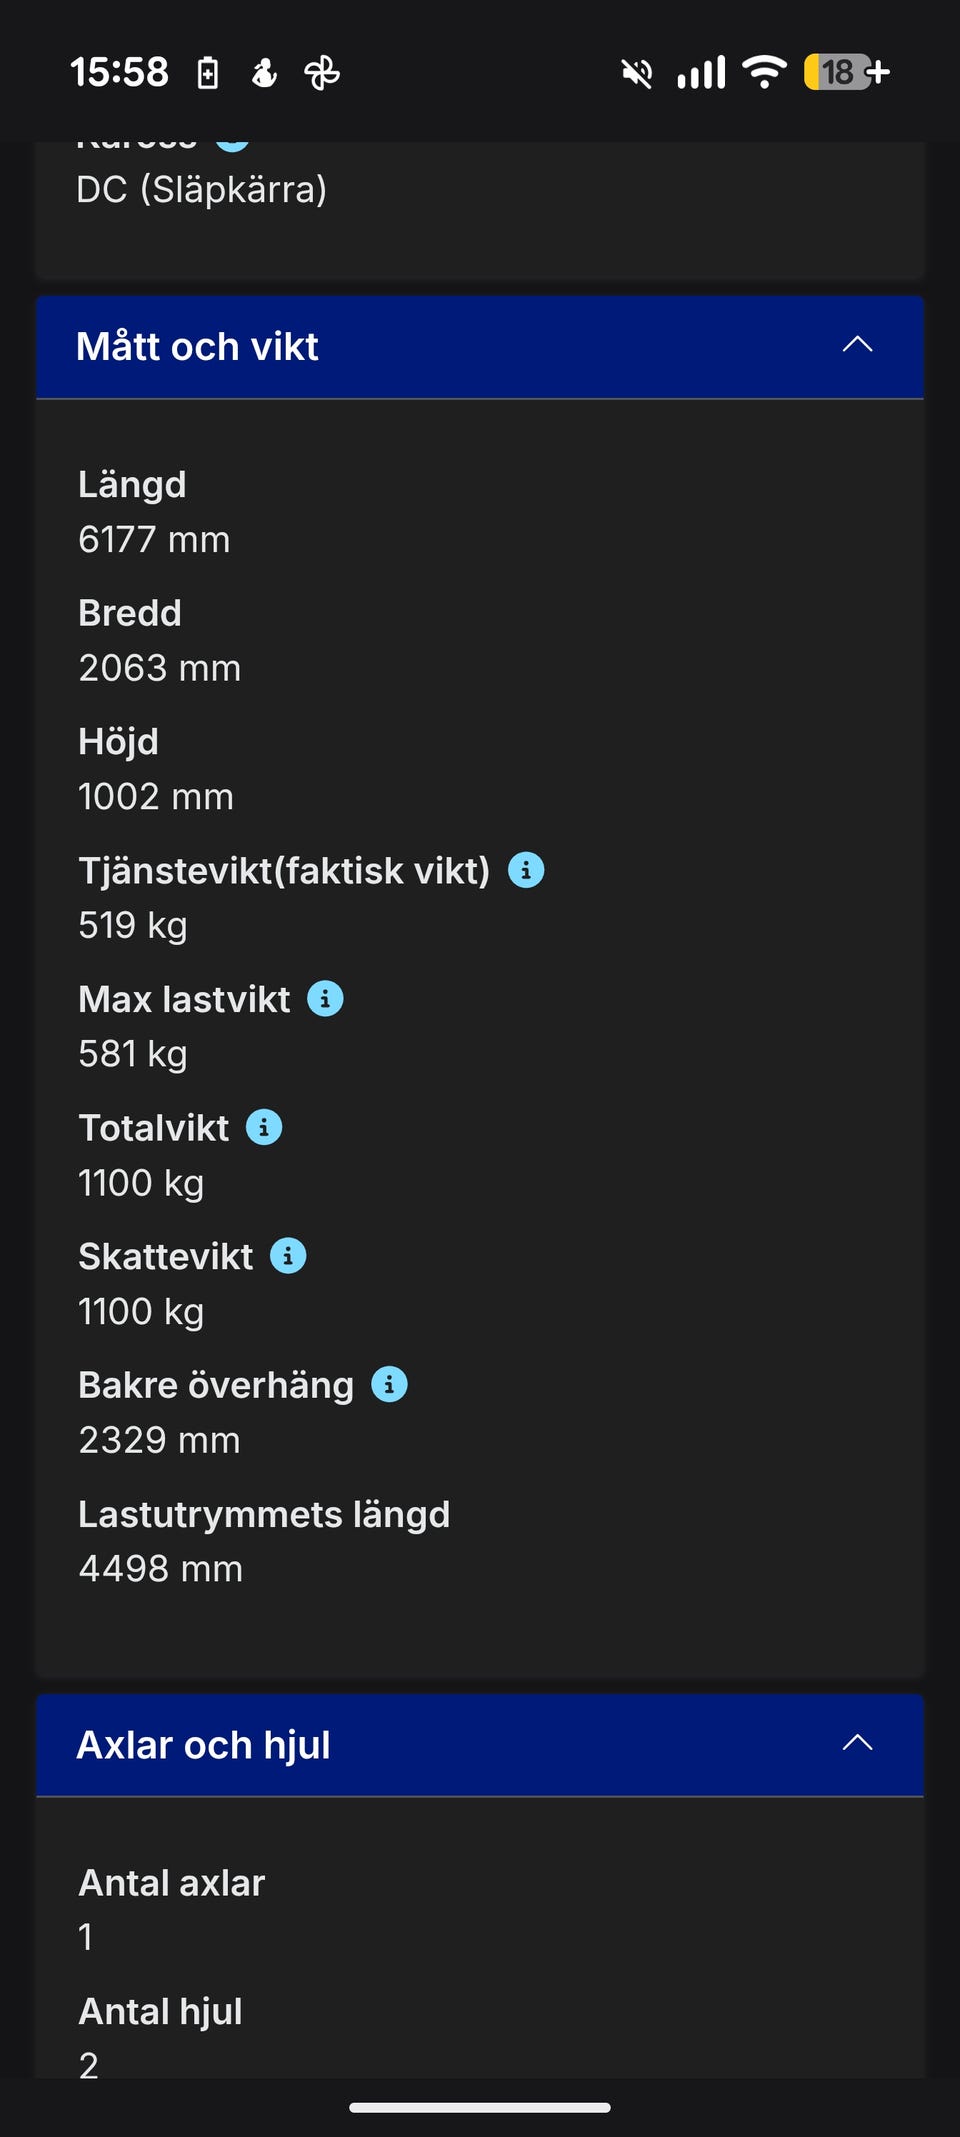This screenshot has height=2137, width=960.
Task: Tap the Axlar och hjul header
Action: [x=204, y=1745]
